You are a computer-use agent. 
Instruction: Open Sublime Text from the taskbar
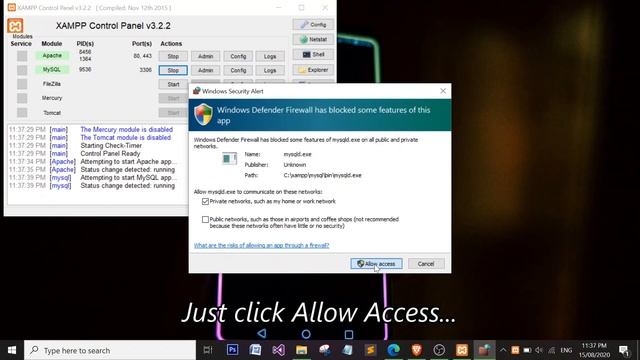point(370,350)
